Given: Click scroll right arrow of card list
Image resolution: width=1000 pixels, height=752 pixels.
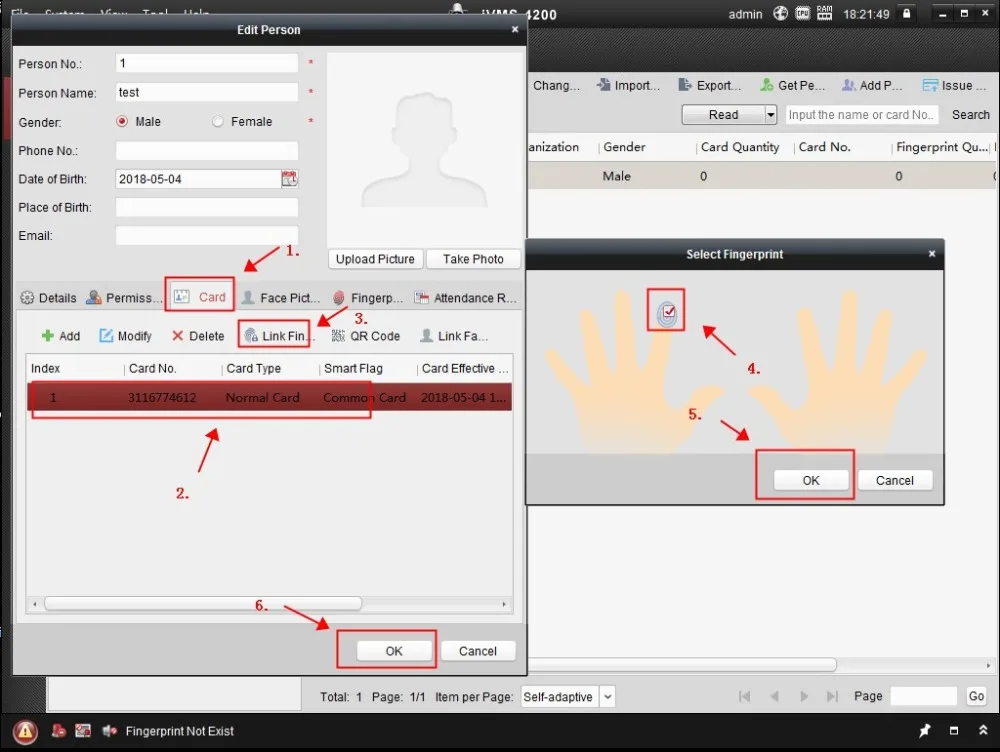Looking at the screenshot, I should pos(504,603).
